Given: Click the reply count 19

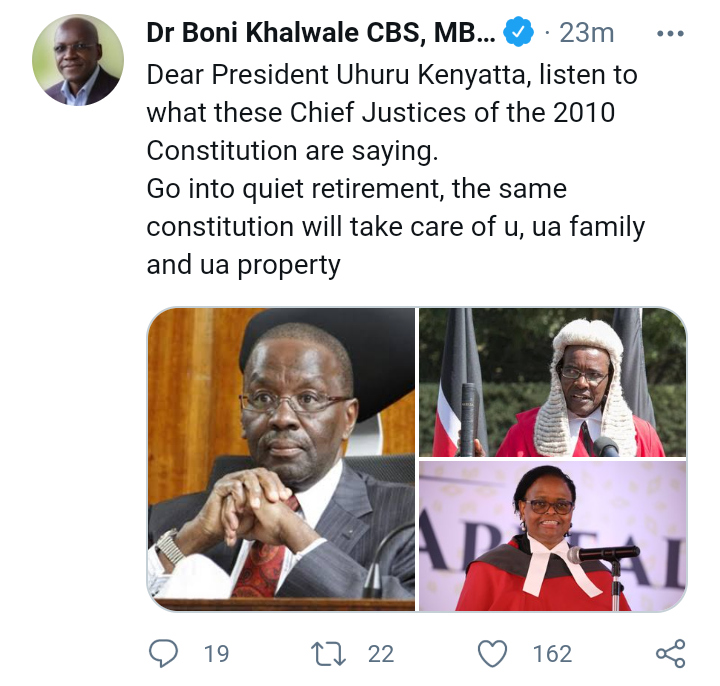Looking at the screenshot, I should point(216,654).
